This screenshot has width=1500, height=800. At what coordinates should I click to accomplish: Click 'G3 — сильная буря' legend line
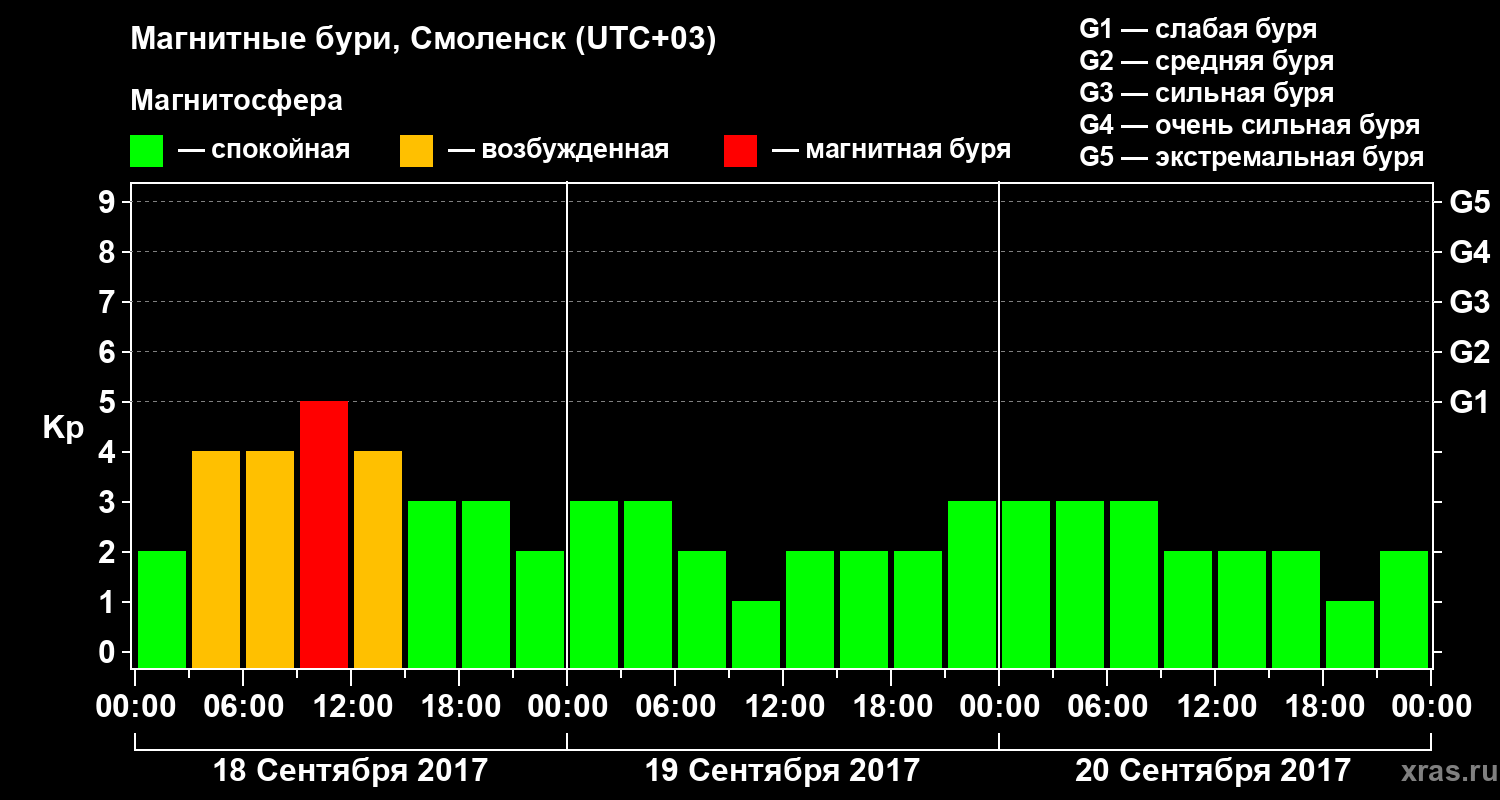point(1207,93)
